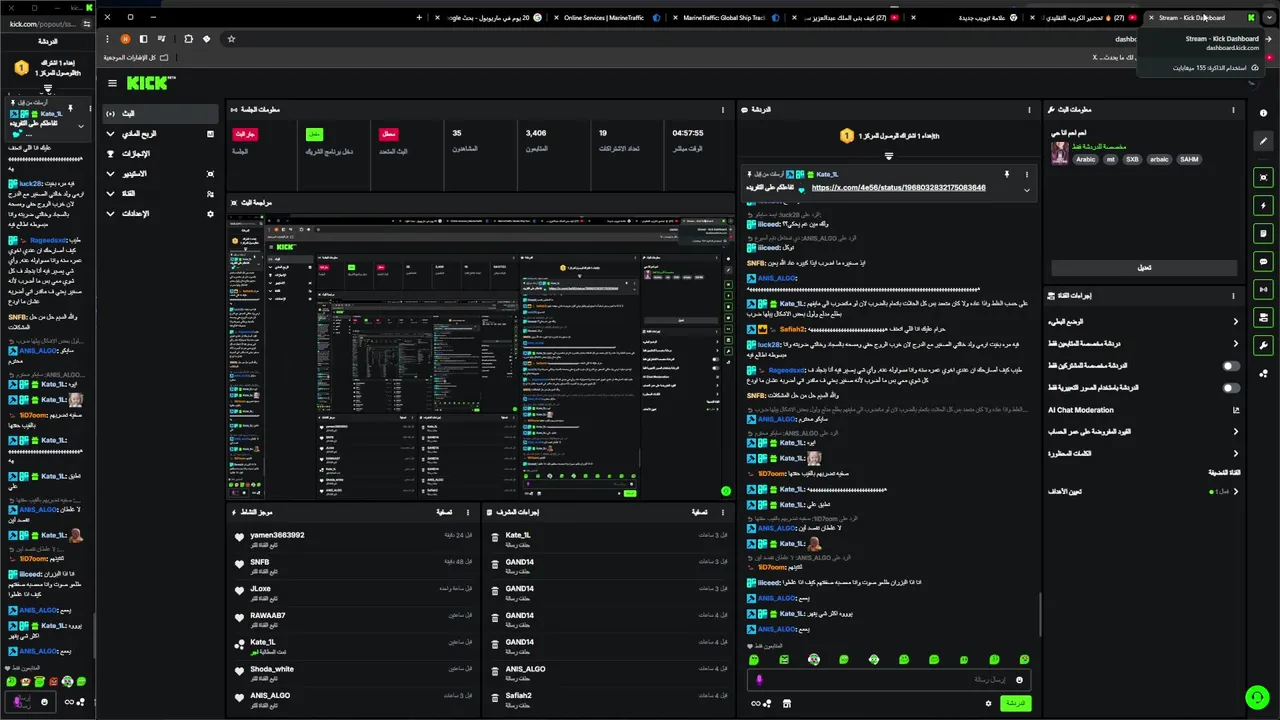This screenshot has height=720, width=1280.
Task: Click the SAHM stream tag
Action: [1188, 159]
